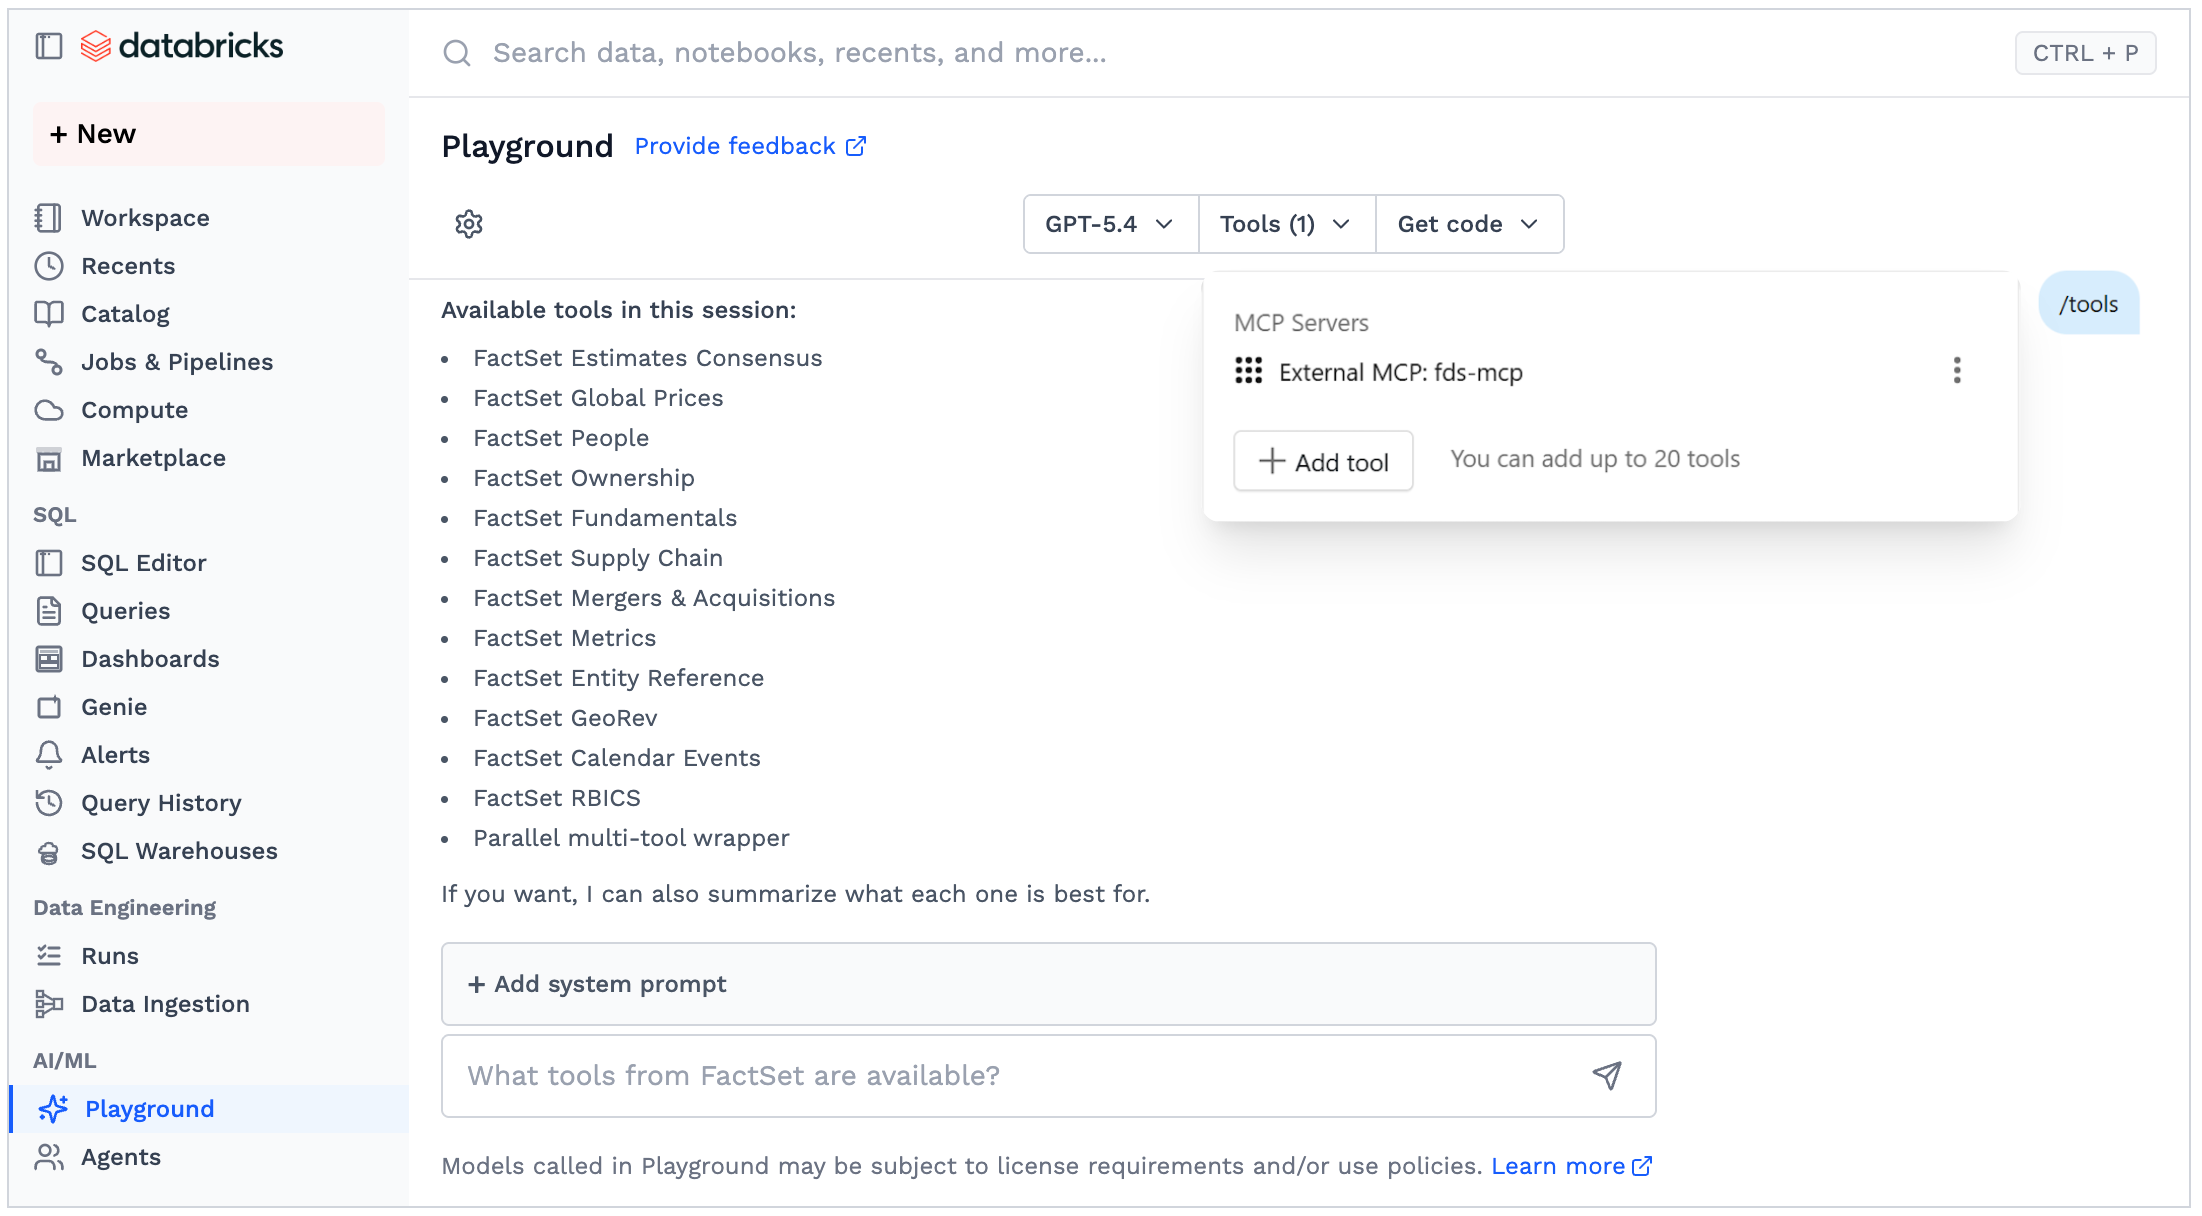Open the Get code dropdown
The width and height of the screenshot is (2202, 1216).
point(1469,224)
